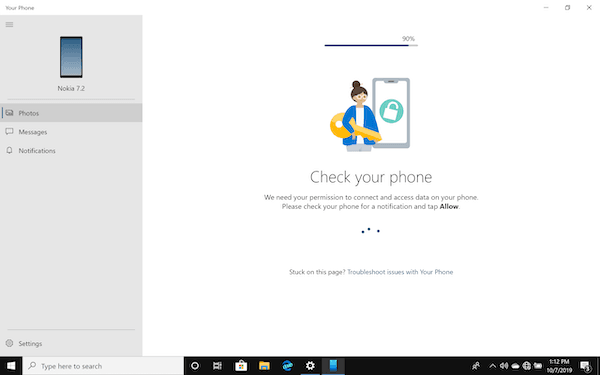Click the Check your phone heading
The height and width of the screenshot is (375, 600).
(x=371, y=177)
